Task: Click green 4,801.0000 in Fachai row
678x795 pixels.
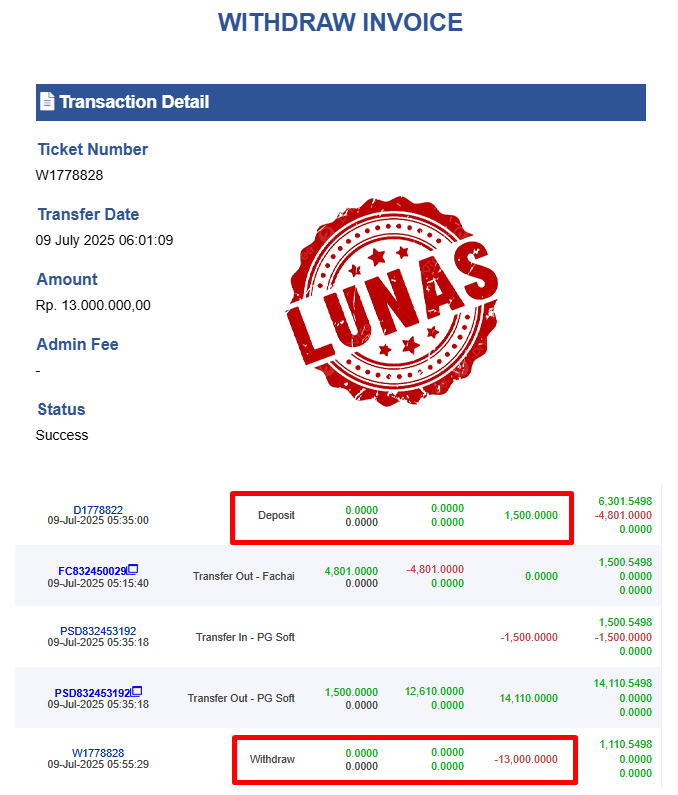Action: coord(351,571)
